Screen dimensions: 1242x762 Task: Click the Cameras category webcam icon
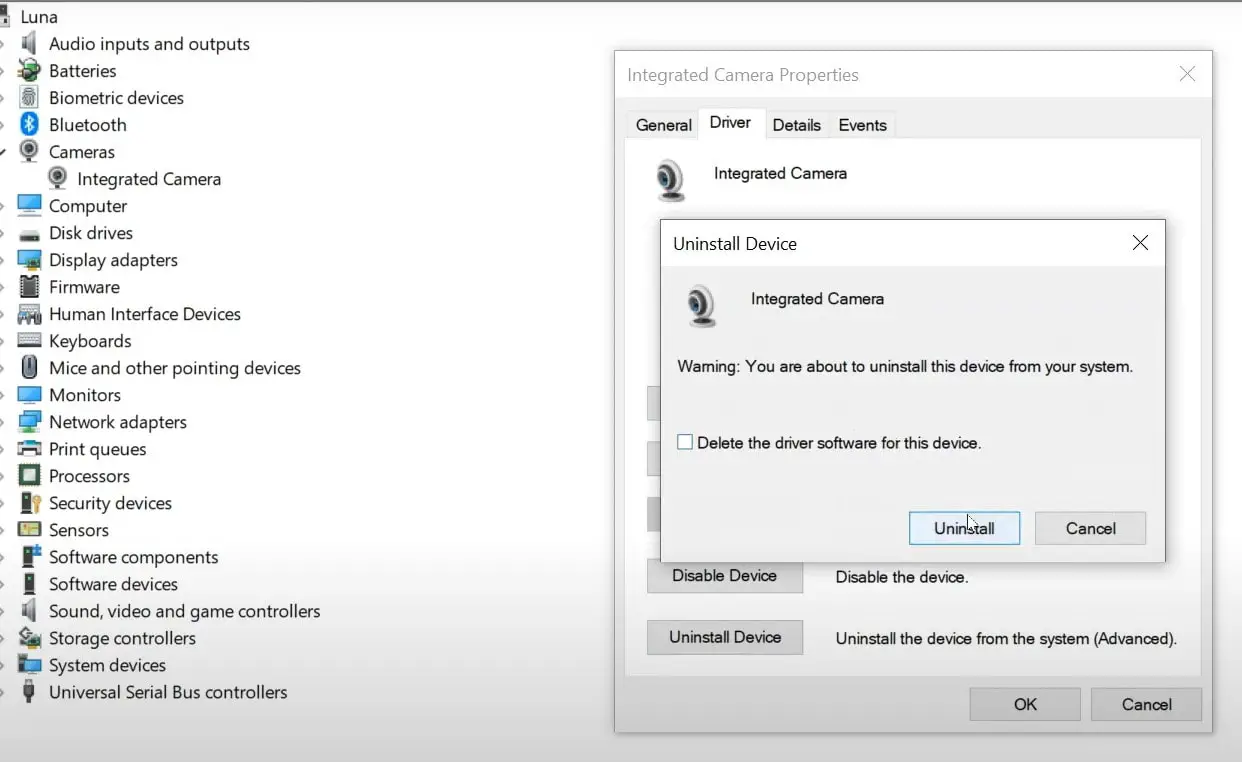pyautogui.click(x=29, y=152)
